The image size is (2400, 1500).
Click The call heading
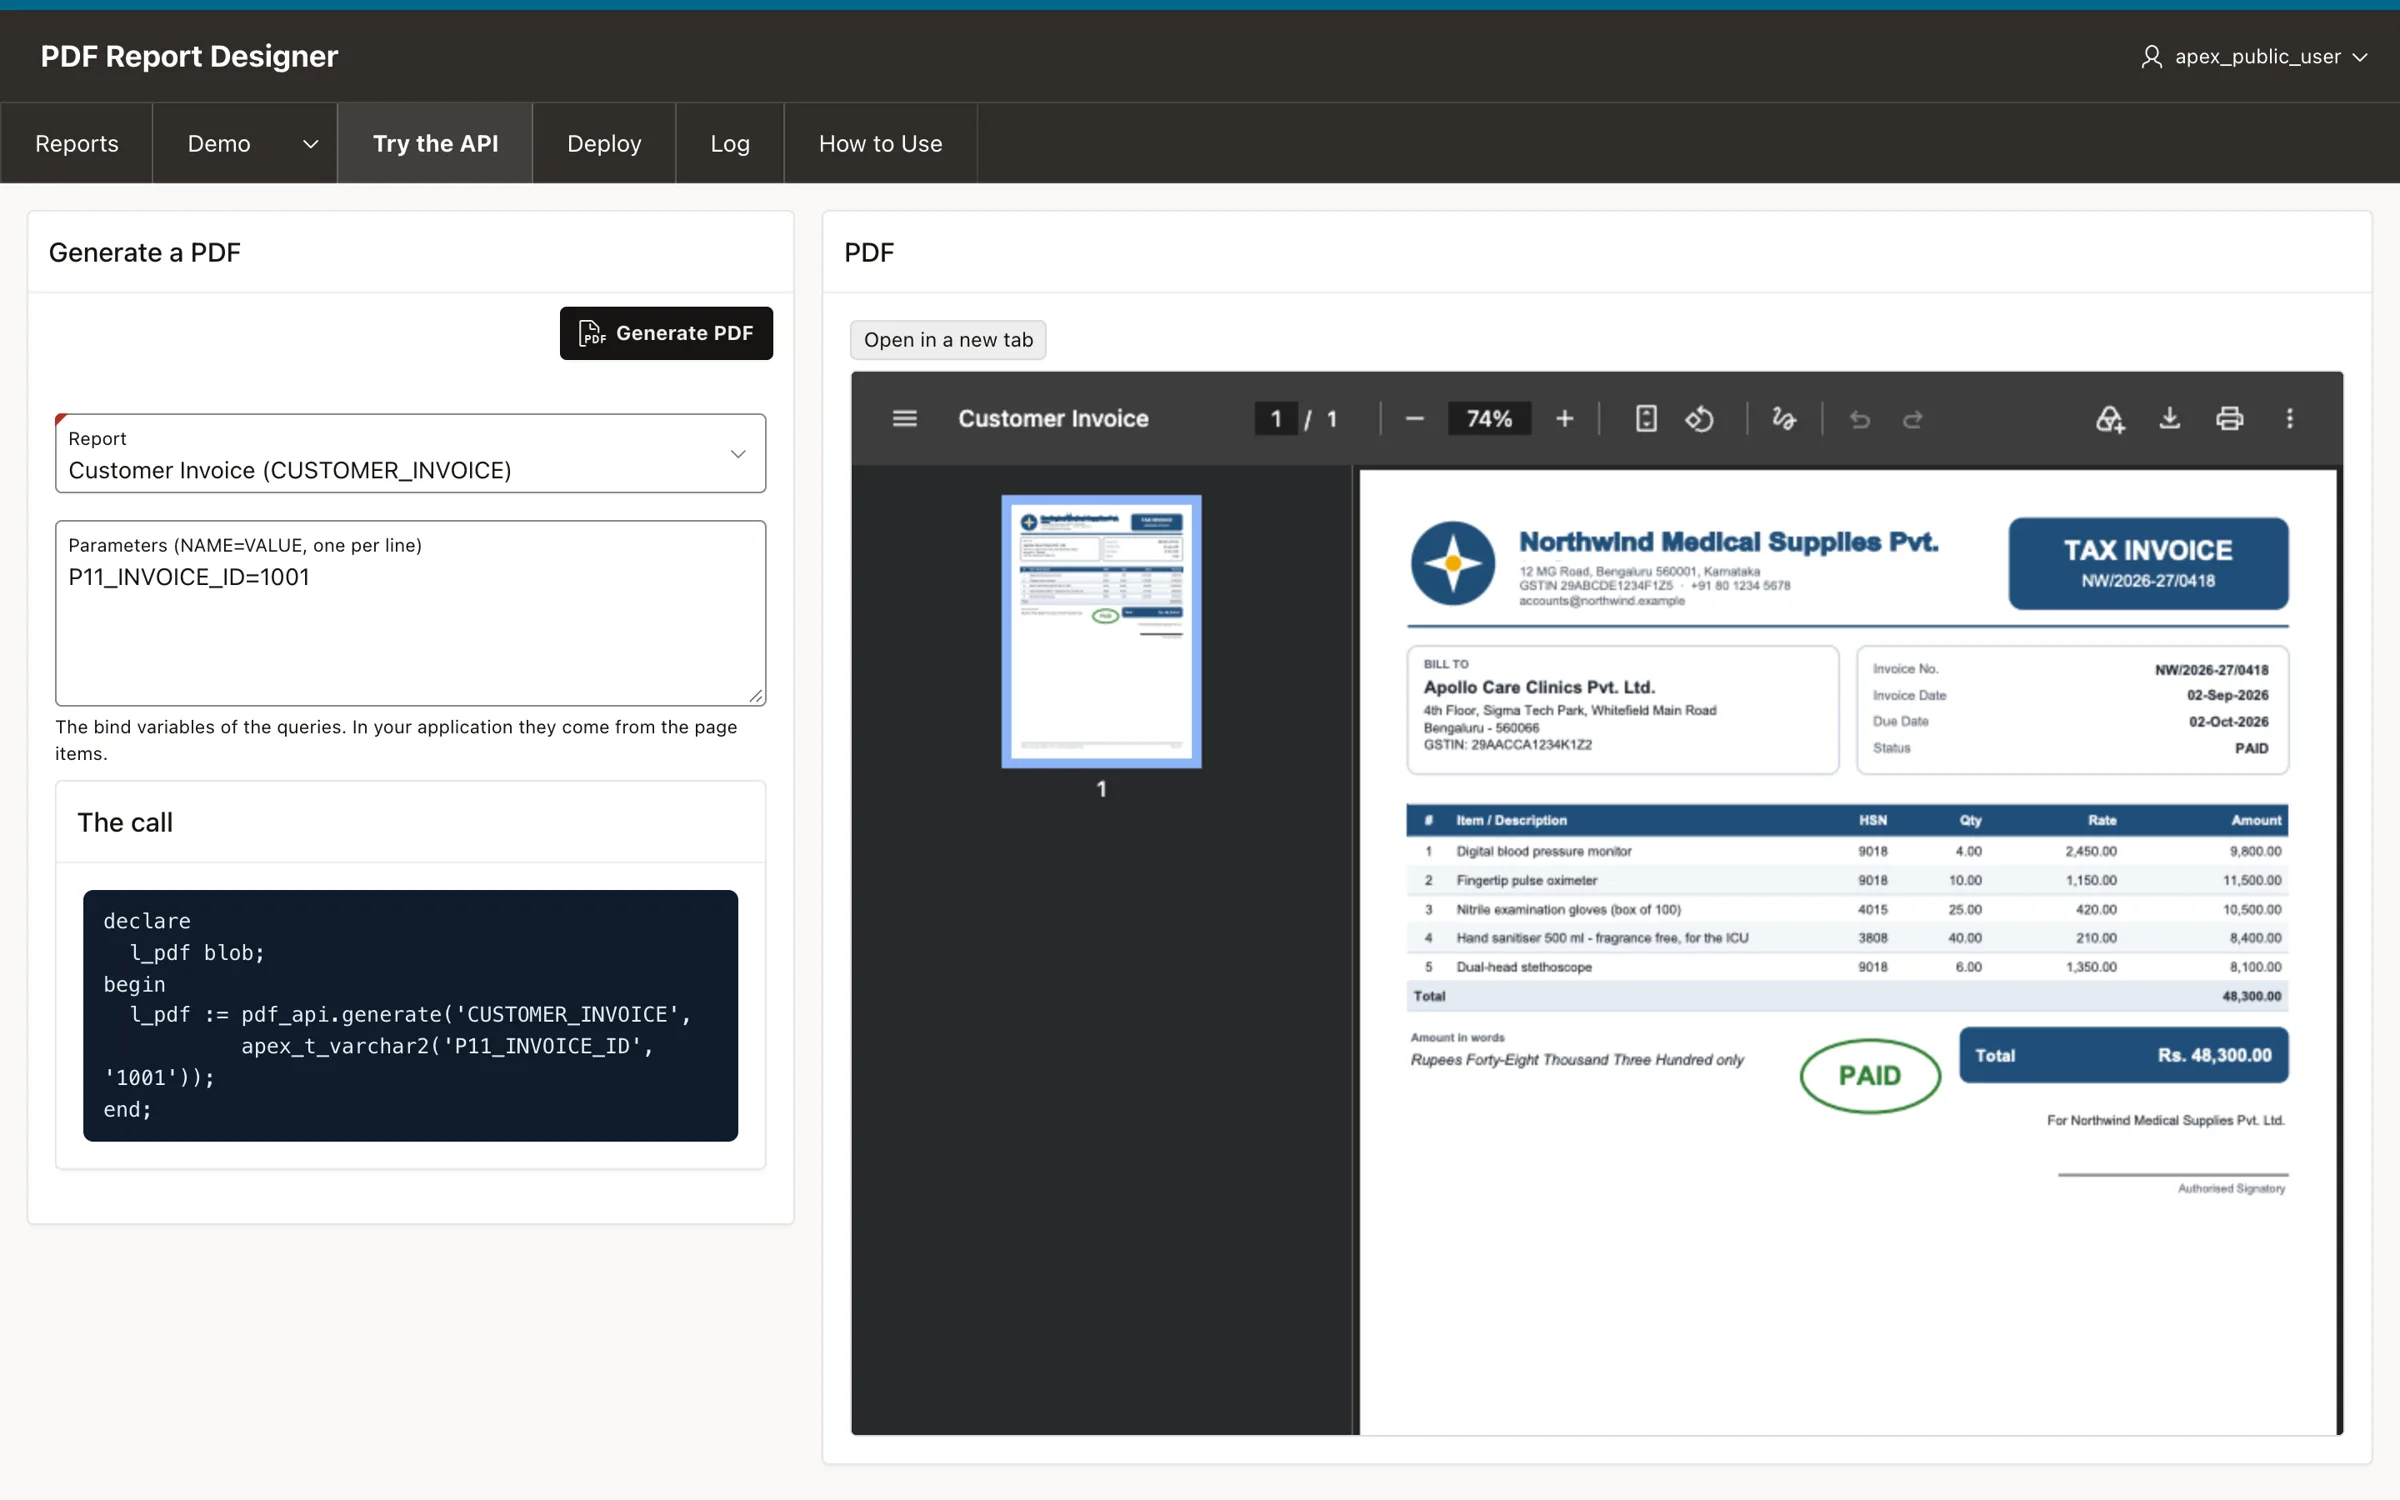tap(125, 822)
